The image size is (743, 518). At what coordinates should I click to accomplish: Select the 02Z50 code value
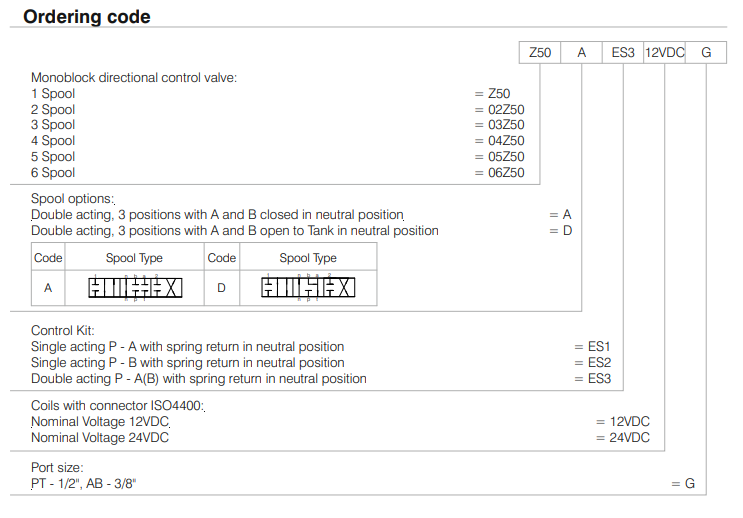pos(506,110)
